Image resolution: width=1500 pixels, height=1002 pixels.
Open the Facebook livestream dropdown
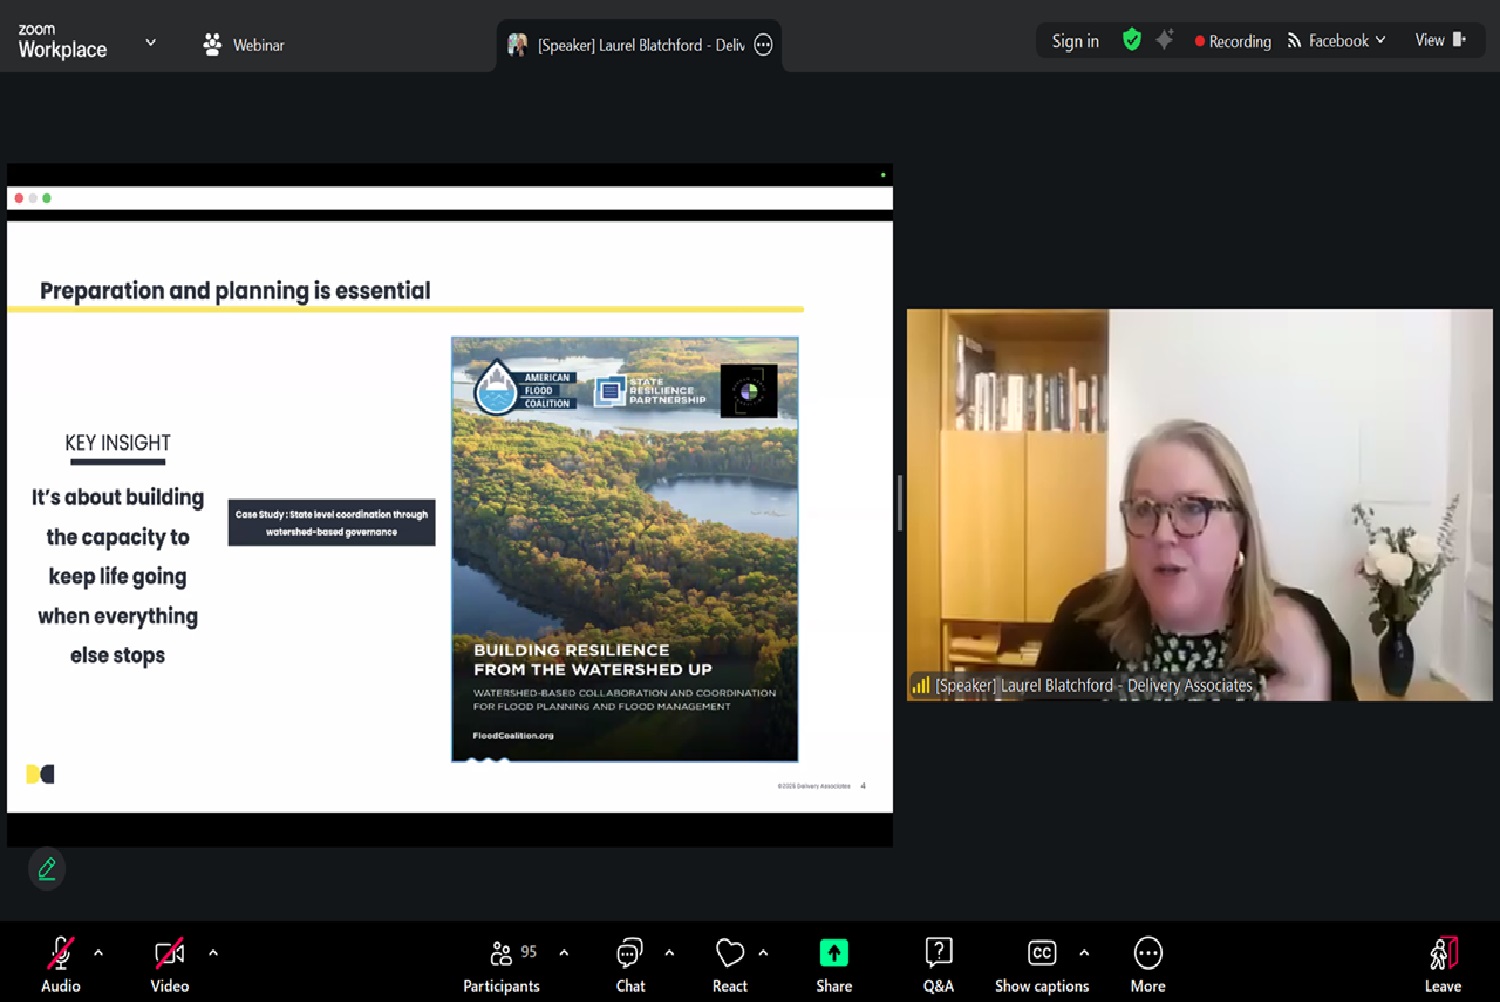1336,41
